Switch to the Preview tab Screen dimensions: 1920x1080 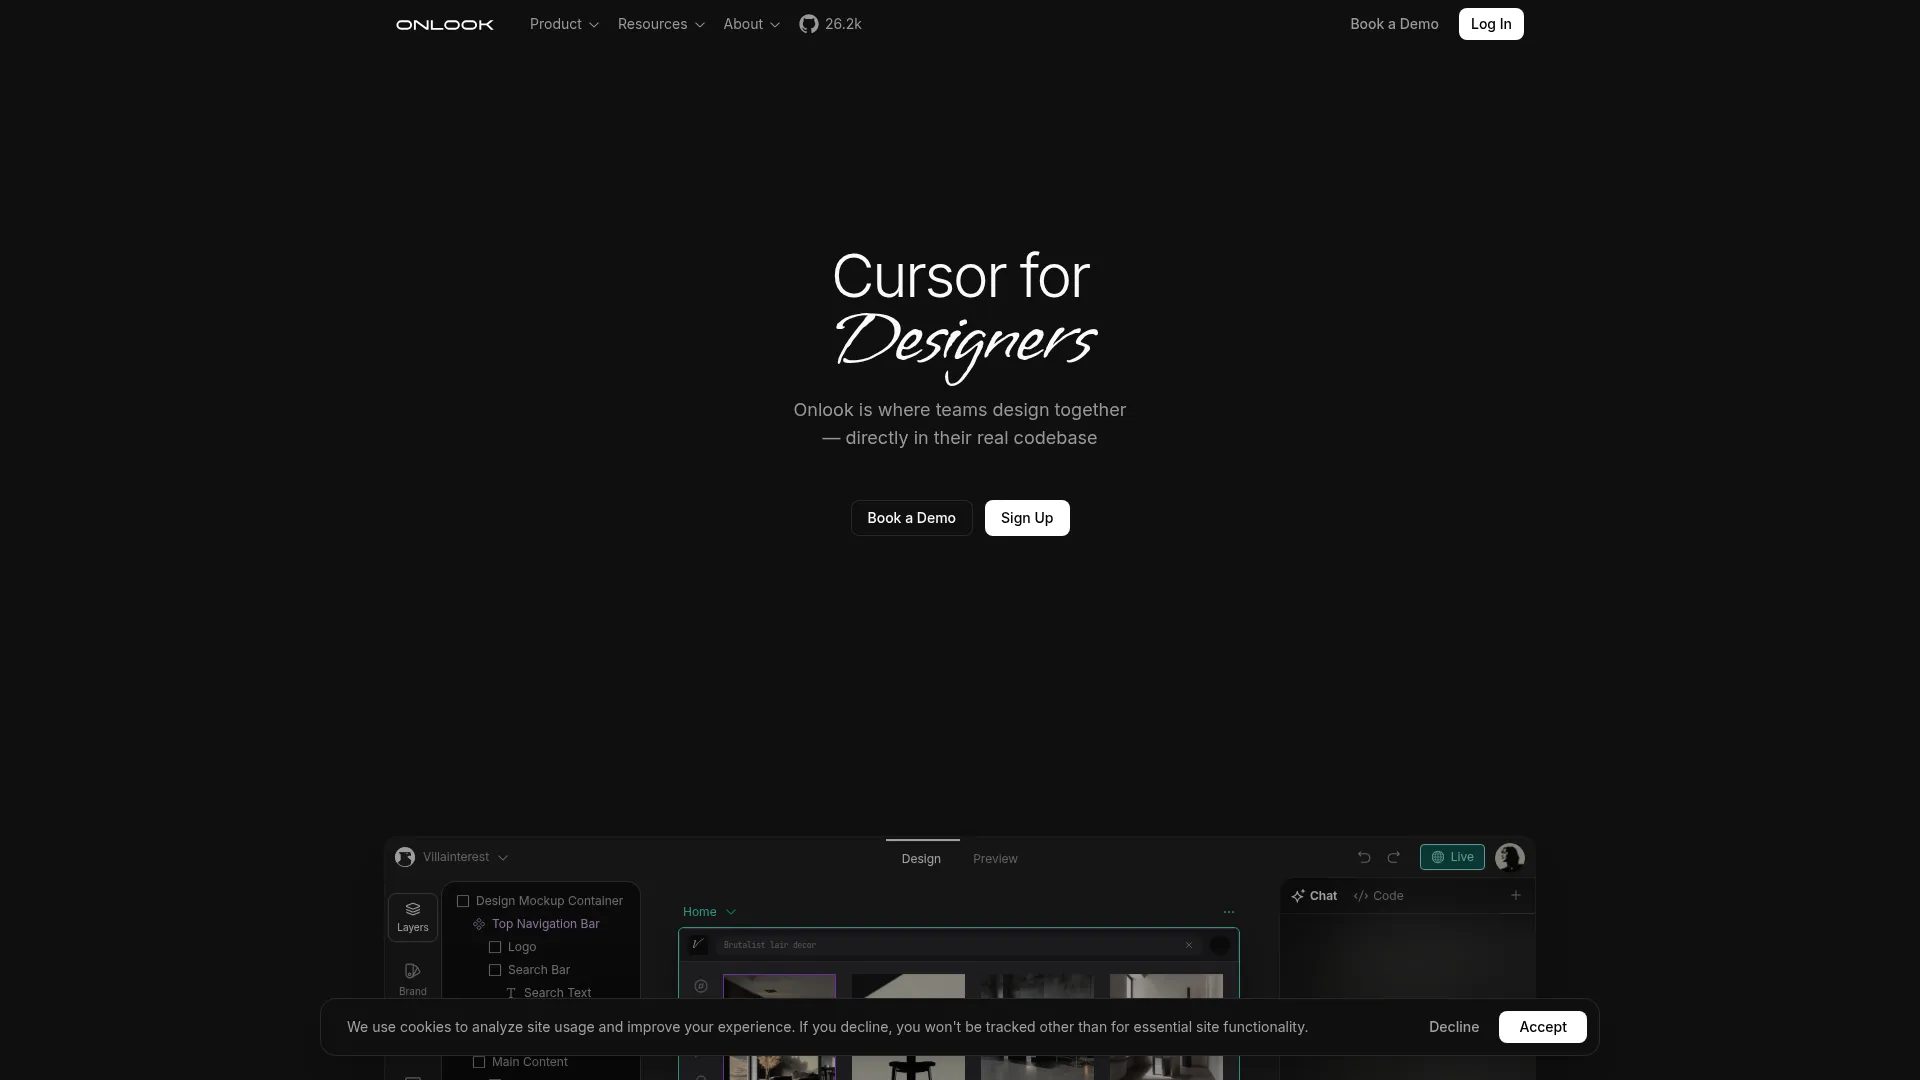pos(995,858)
